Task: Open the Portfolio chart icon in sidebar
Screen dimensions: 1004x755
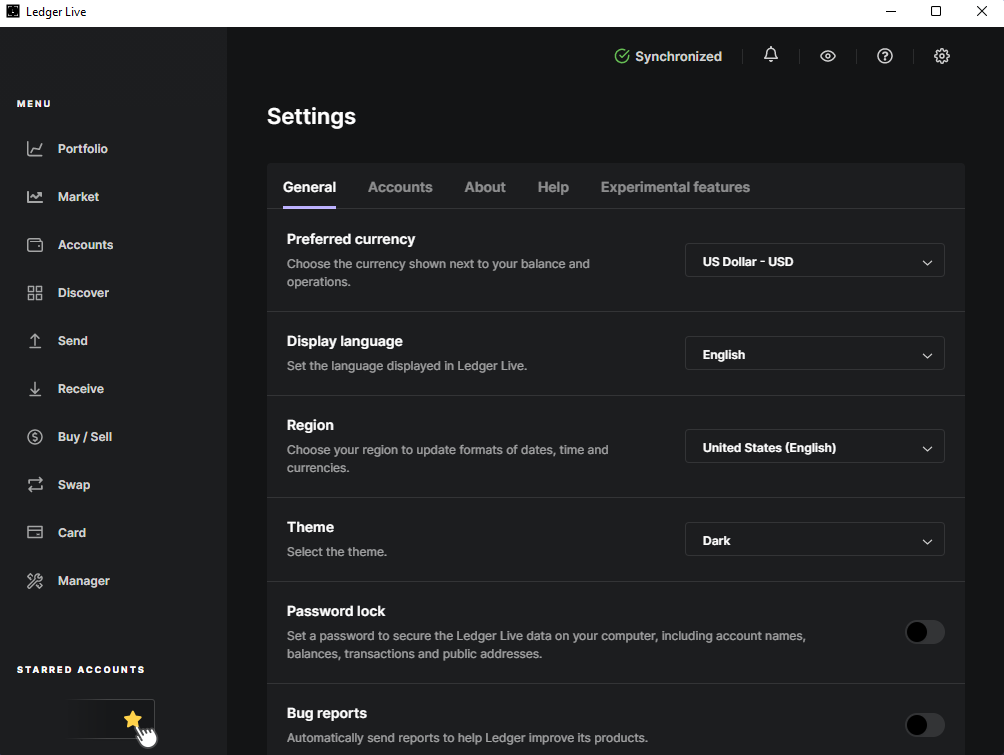Action: click(35, 149)
